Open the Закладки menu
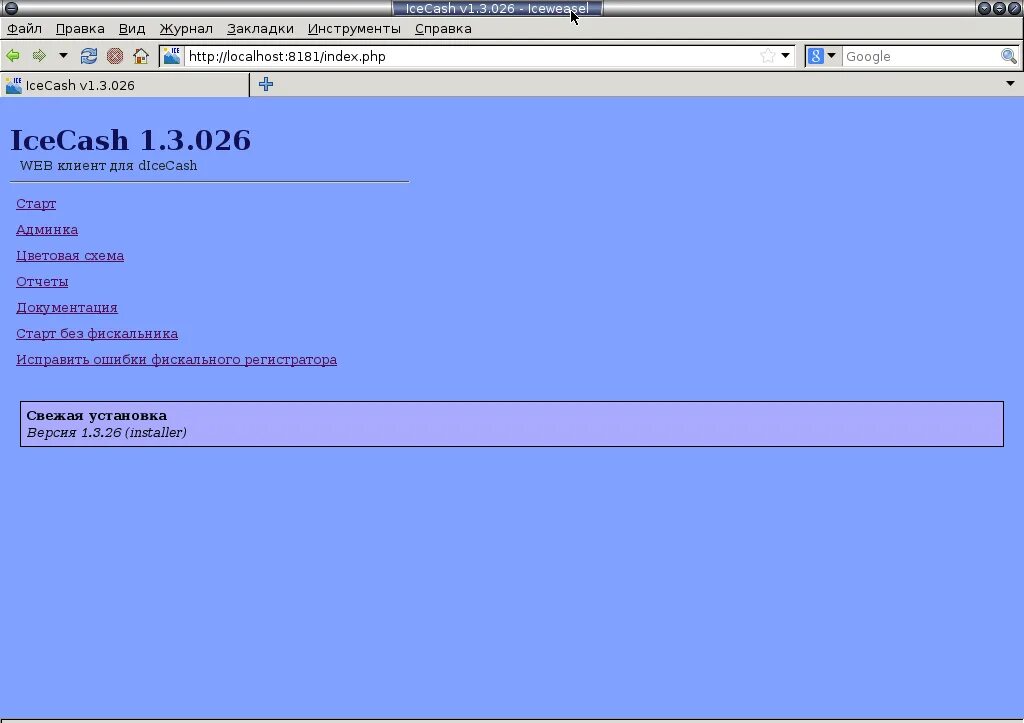The height and width of the screenshot is (723, 1024). (x=260, y=29)
